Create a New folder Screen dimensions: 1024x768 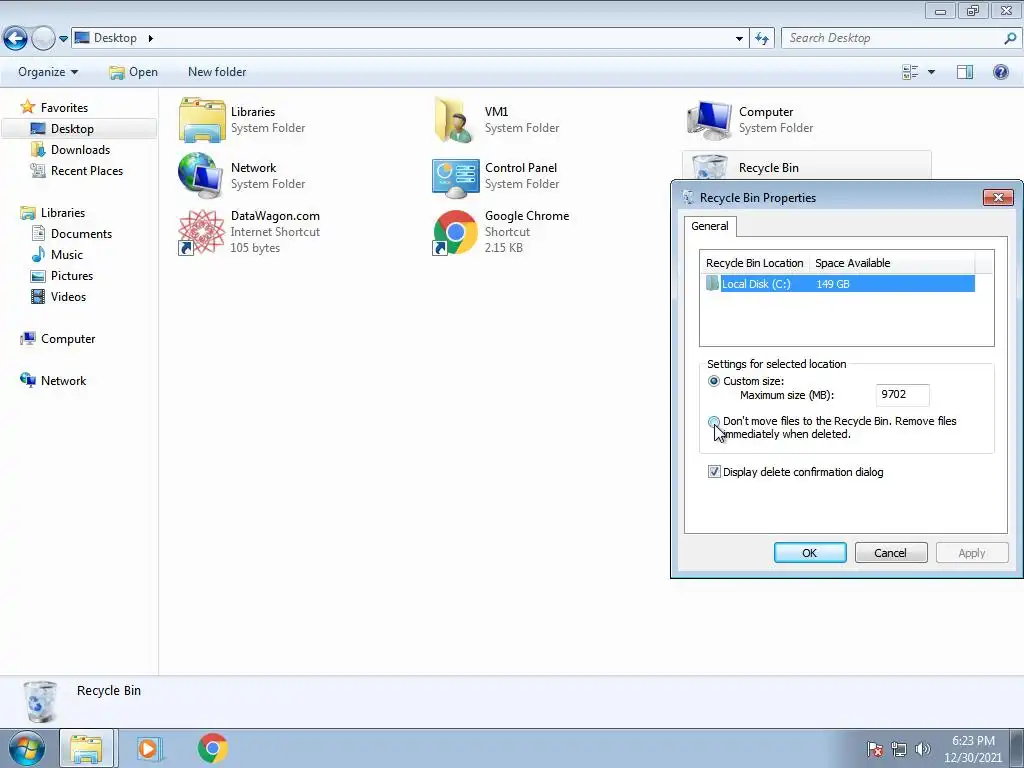coord(217,72)
